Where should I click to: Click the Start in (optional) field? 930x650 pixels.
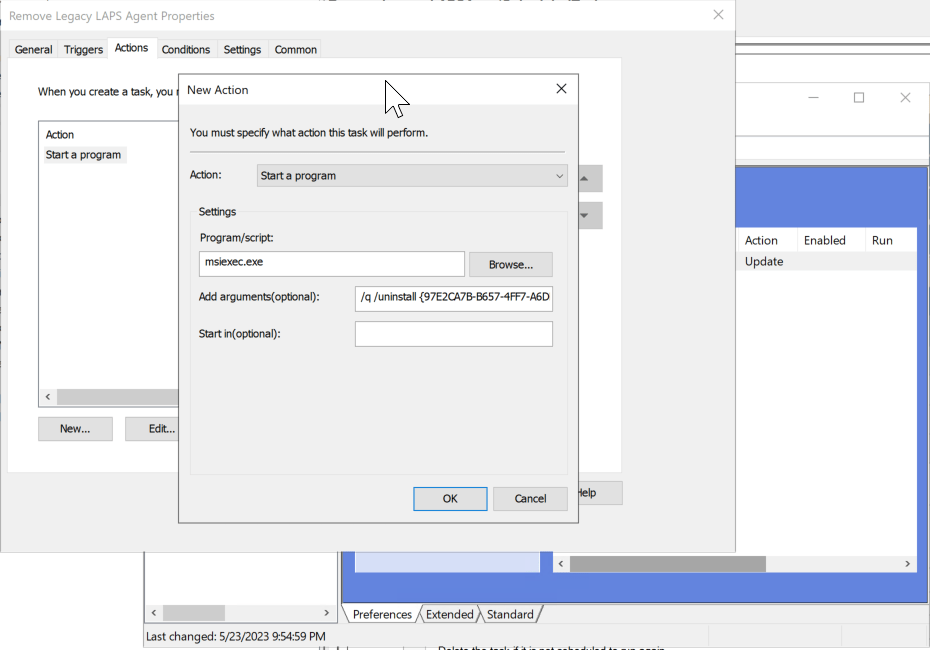point(453,334)
